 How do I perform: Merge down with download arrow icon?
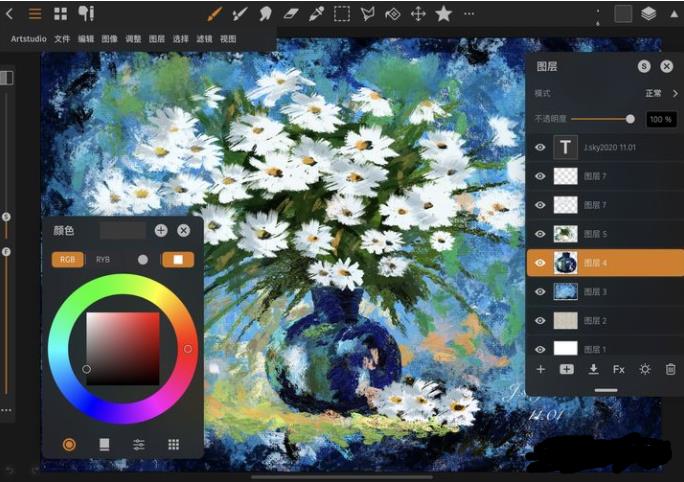point(593,369)
